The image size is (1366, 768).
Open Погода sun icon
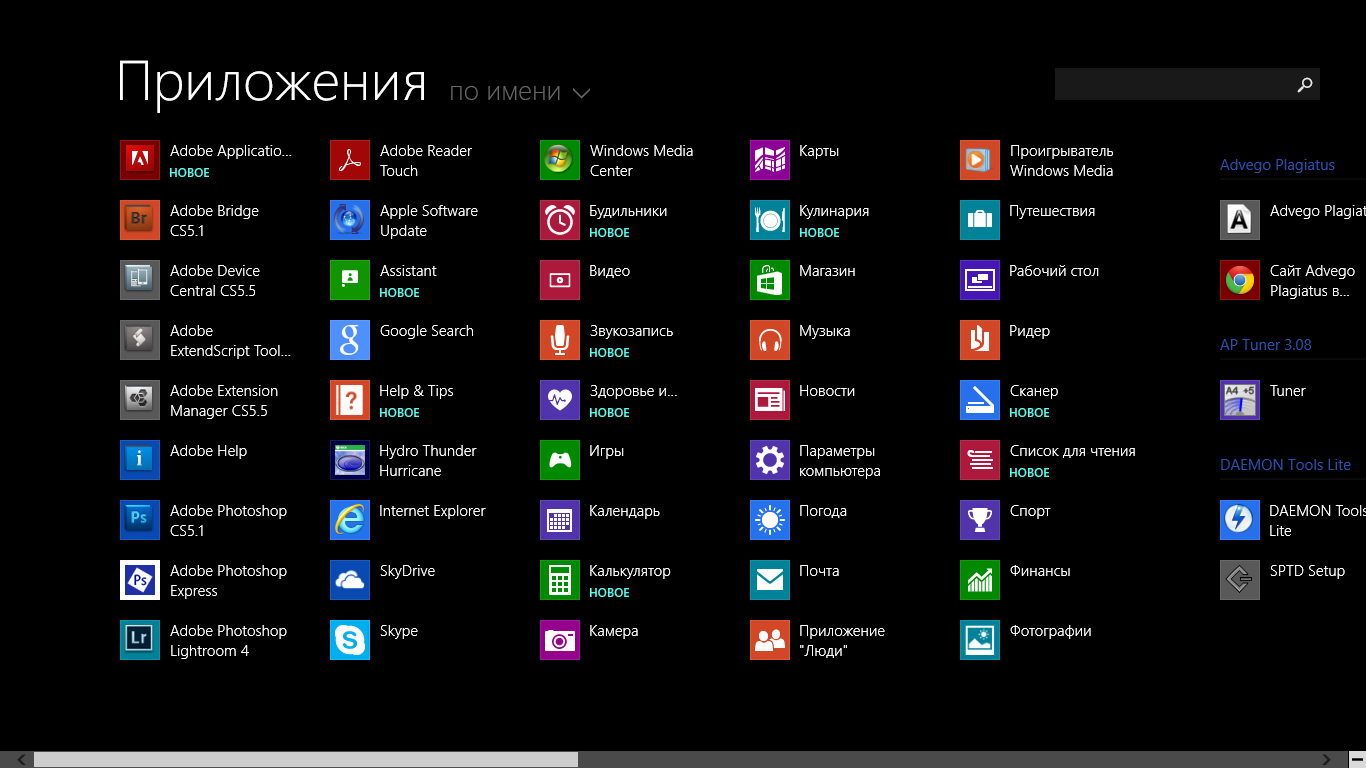point(770,520)
